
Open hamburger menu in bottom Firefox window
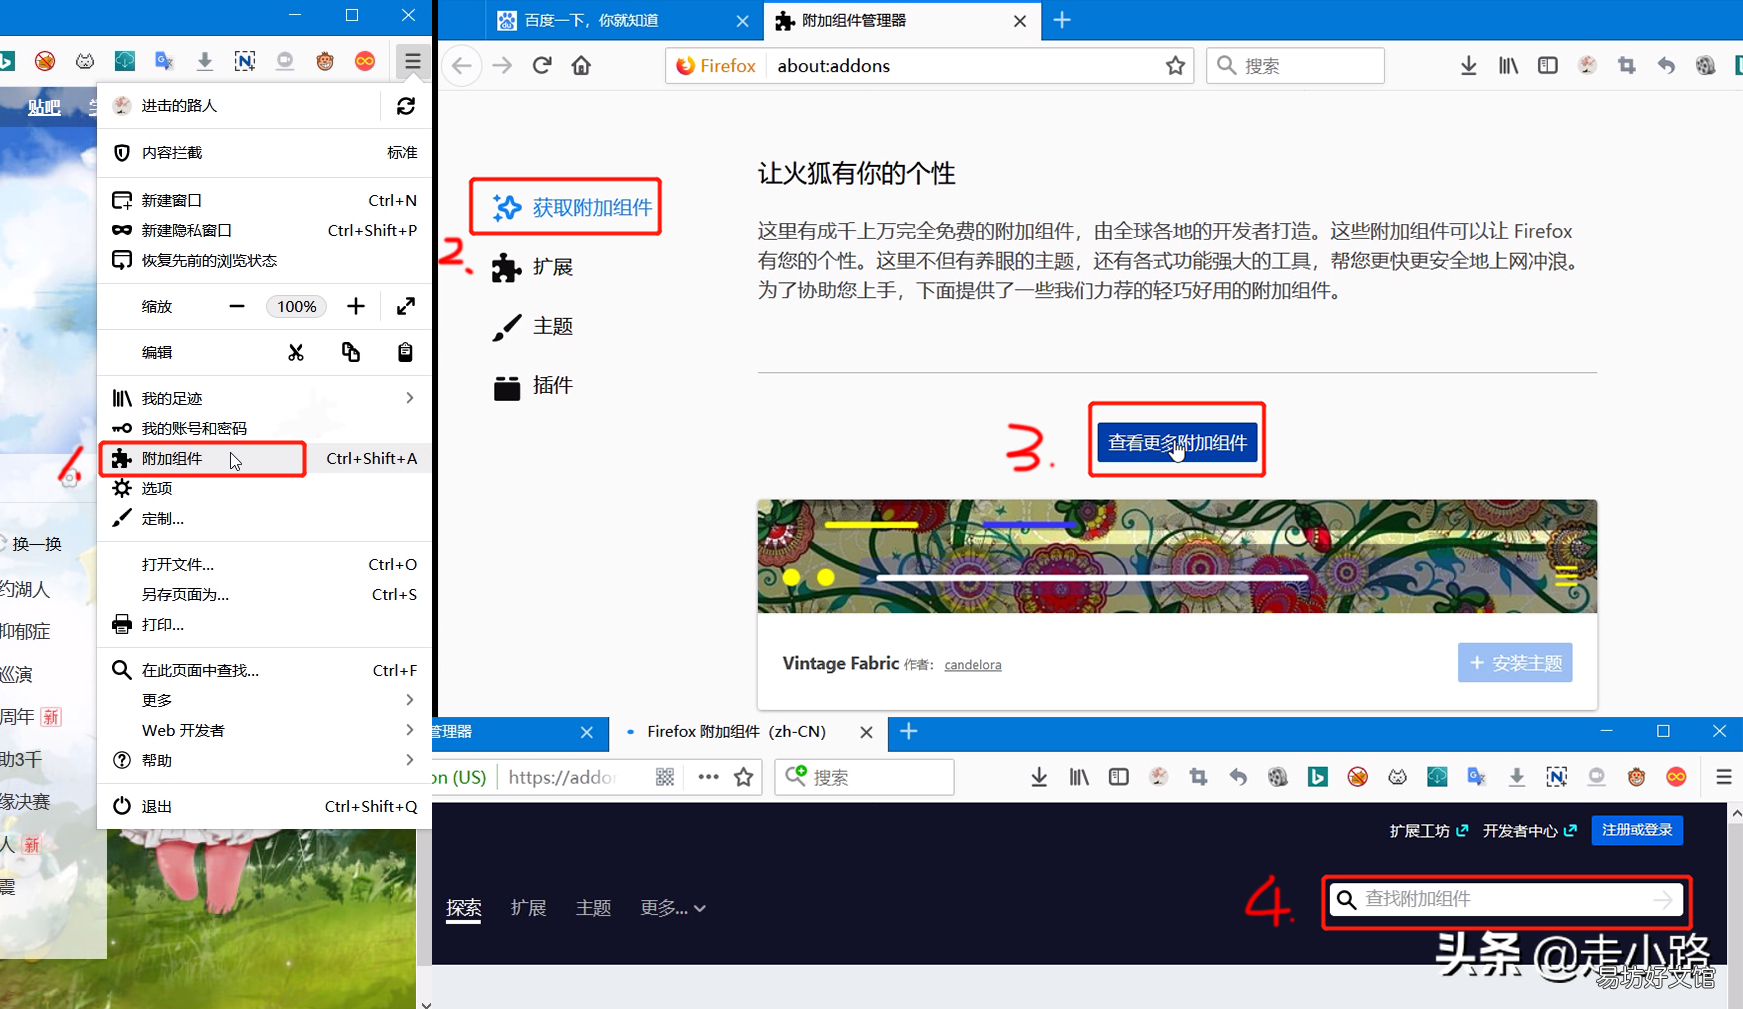pyautogui.click(x=1723, y=777)
